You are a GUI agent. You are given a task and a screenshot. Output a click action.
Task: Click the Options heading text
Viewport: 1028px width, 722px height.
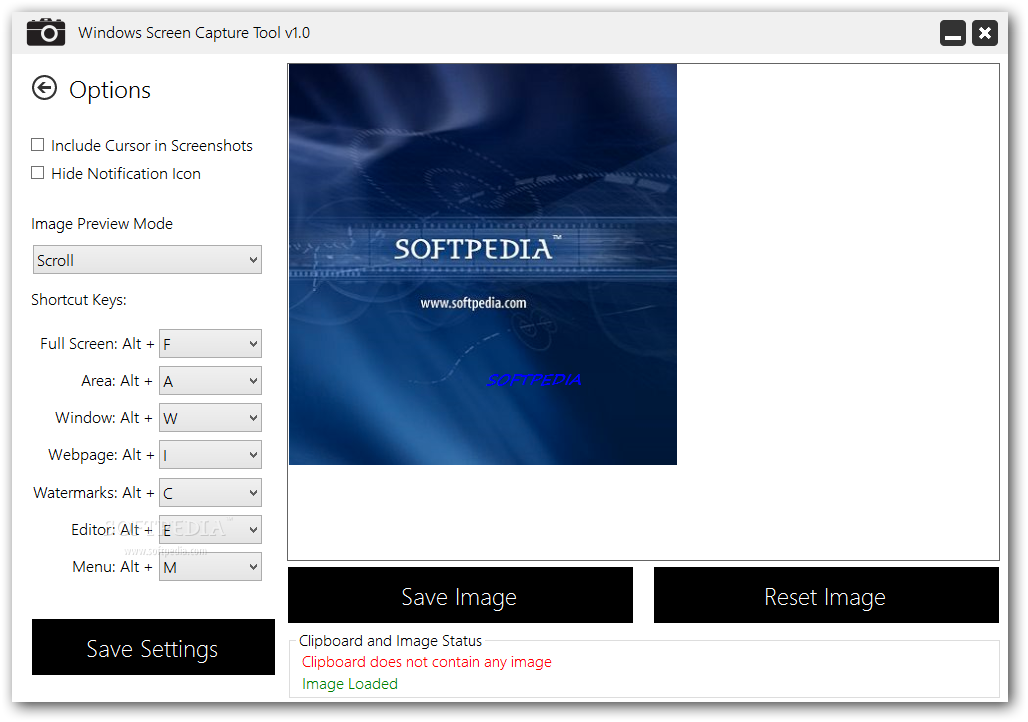click(x=109, y=90)
